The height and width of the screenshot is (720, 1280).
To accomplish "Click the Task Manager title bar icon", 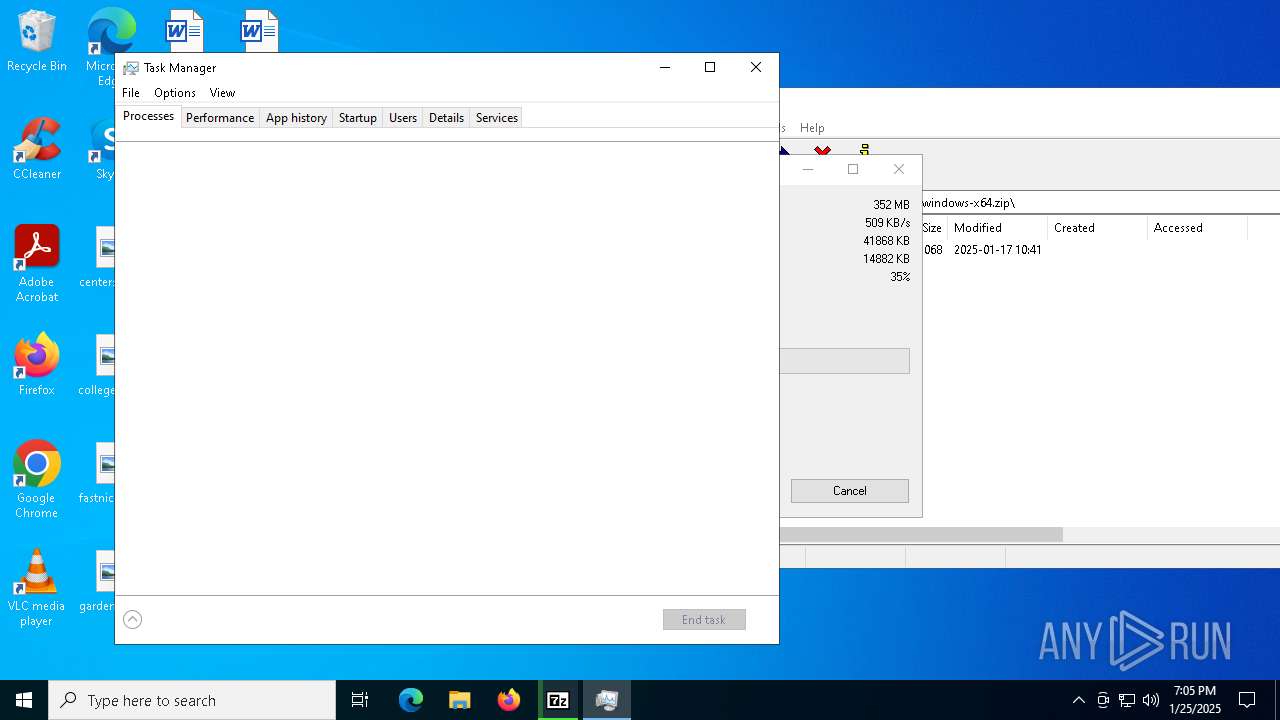I will coord(130,68).
